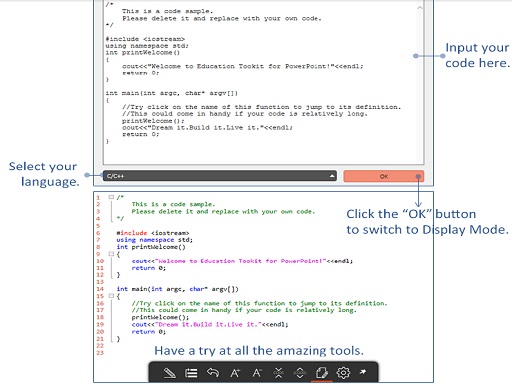Open the C/C++ language dropdown
The width and height of the screenshot is (512, 384).
pos(220,176)
